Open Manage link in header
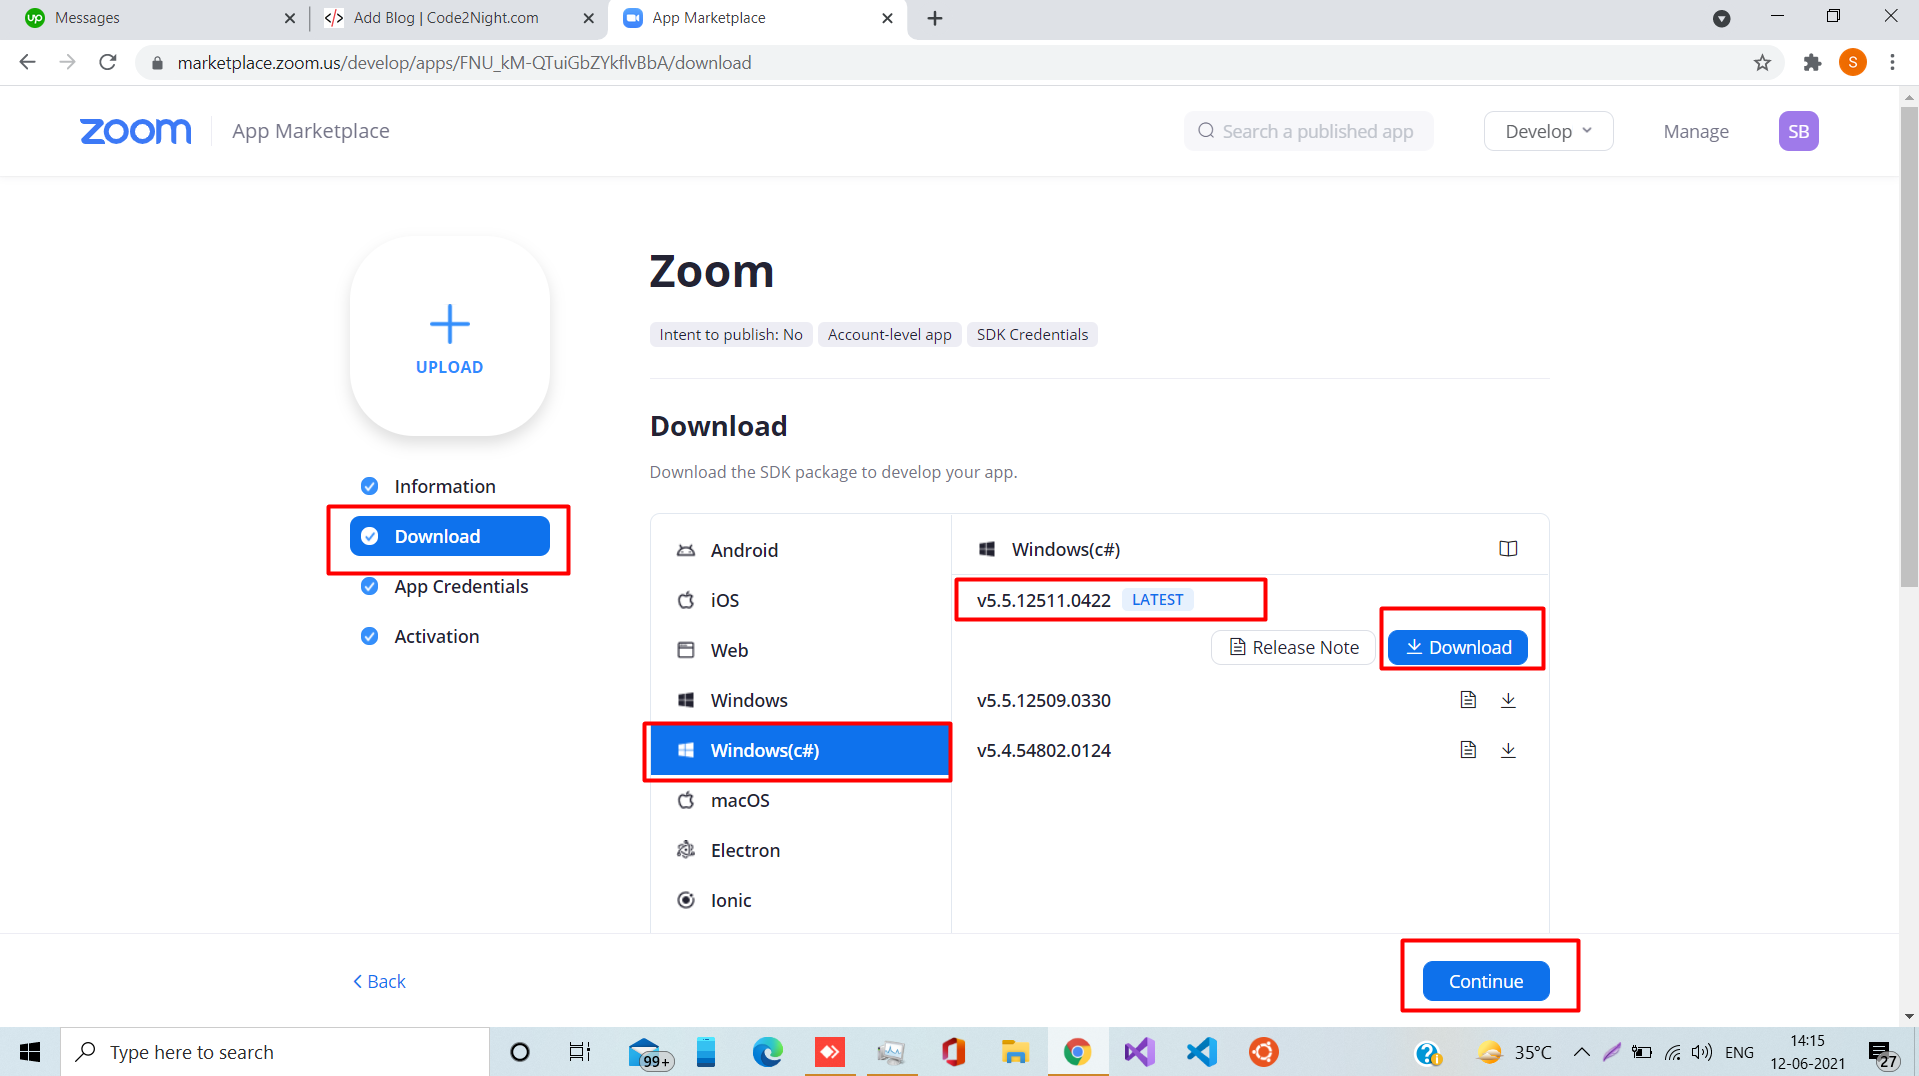Viewport: 1919px width, 1076px height. click(x=1696, y=131)
